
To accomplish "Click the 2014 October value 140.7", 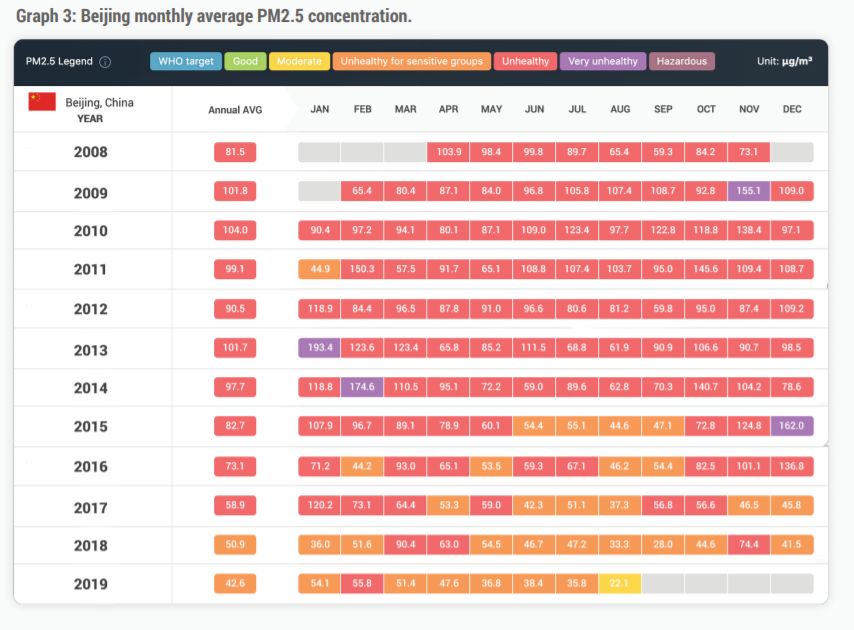I will [706, 387].
